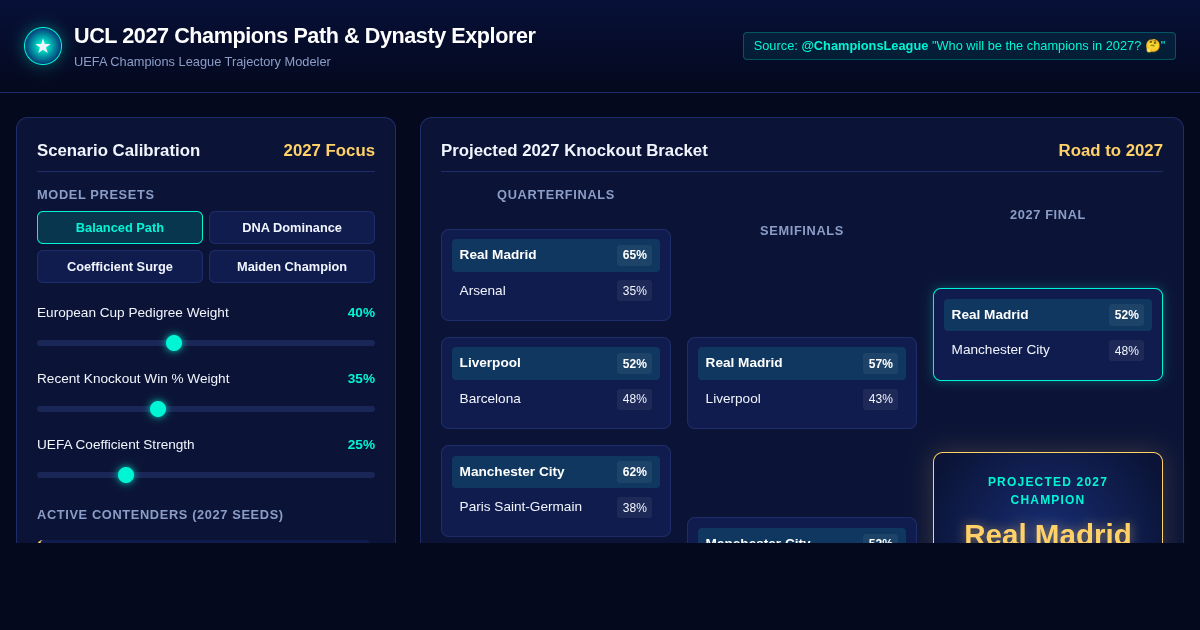The image size is (1200, 630).
Task: Click the Road to 2027 label
Action: pos(1110,151)
